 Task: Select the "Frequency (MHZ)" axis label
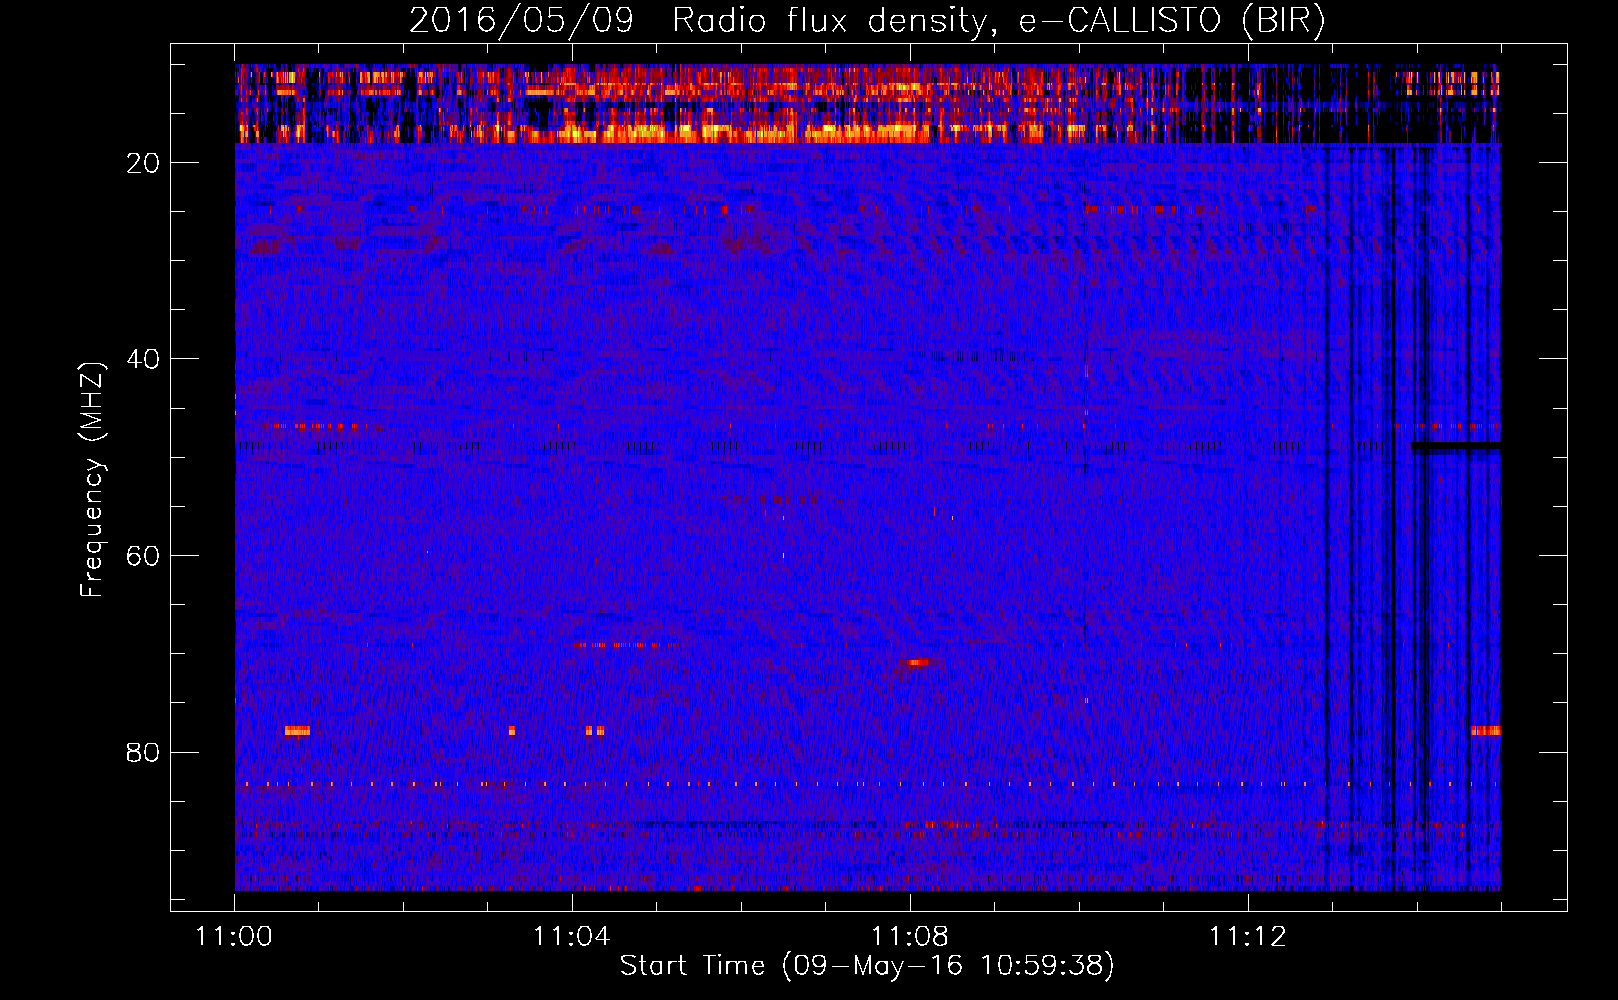pos(92,480)
